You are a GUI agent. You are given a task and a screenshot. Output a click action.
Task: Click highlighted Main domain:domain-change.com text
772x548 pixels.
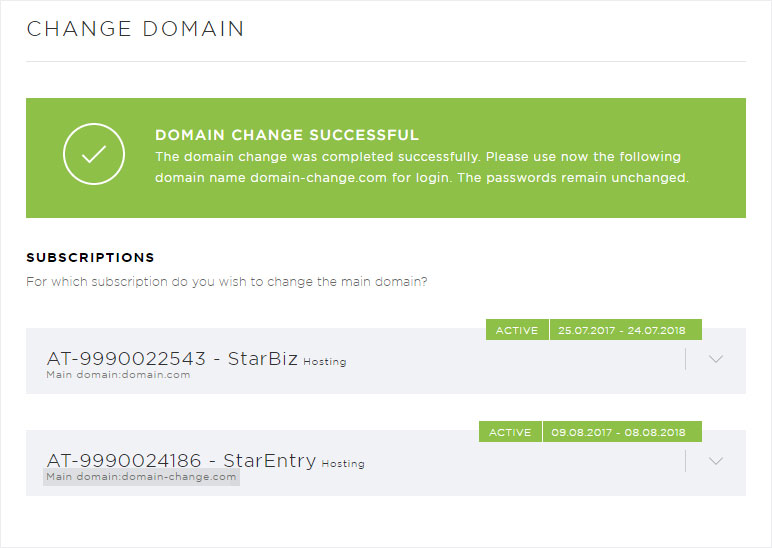click(141, 477)
